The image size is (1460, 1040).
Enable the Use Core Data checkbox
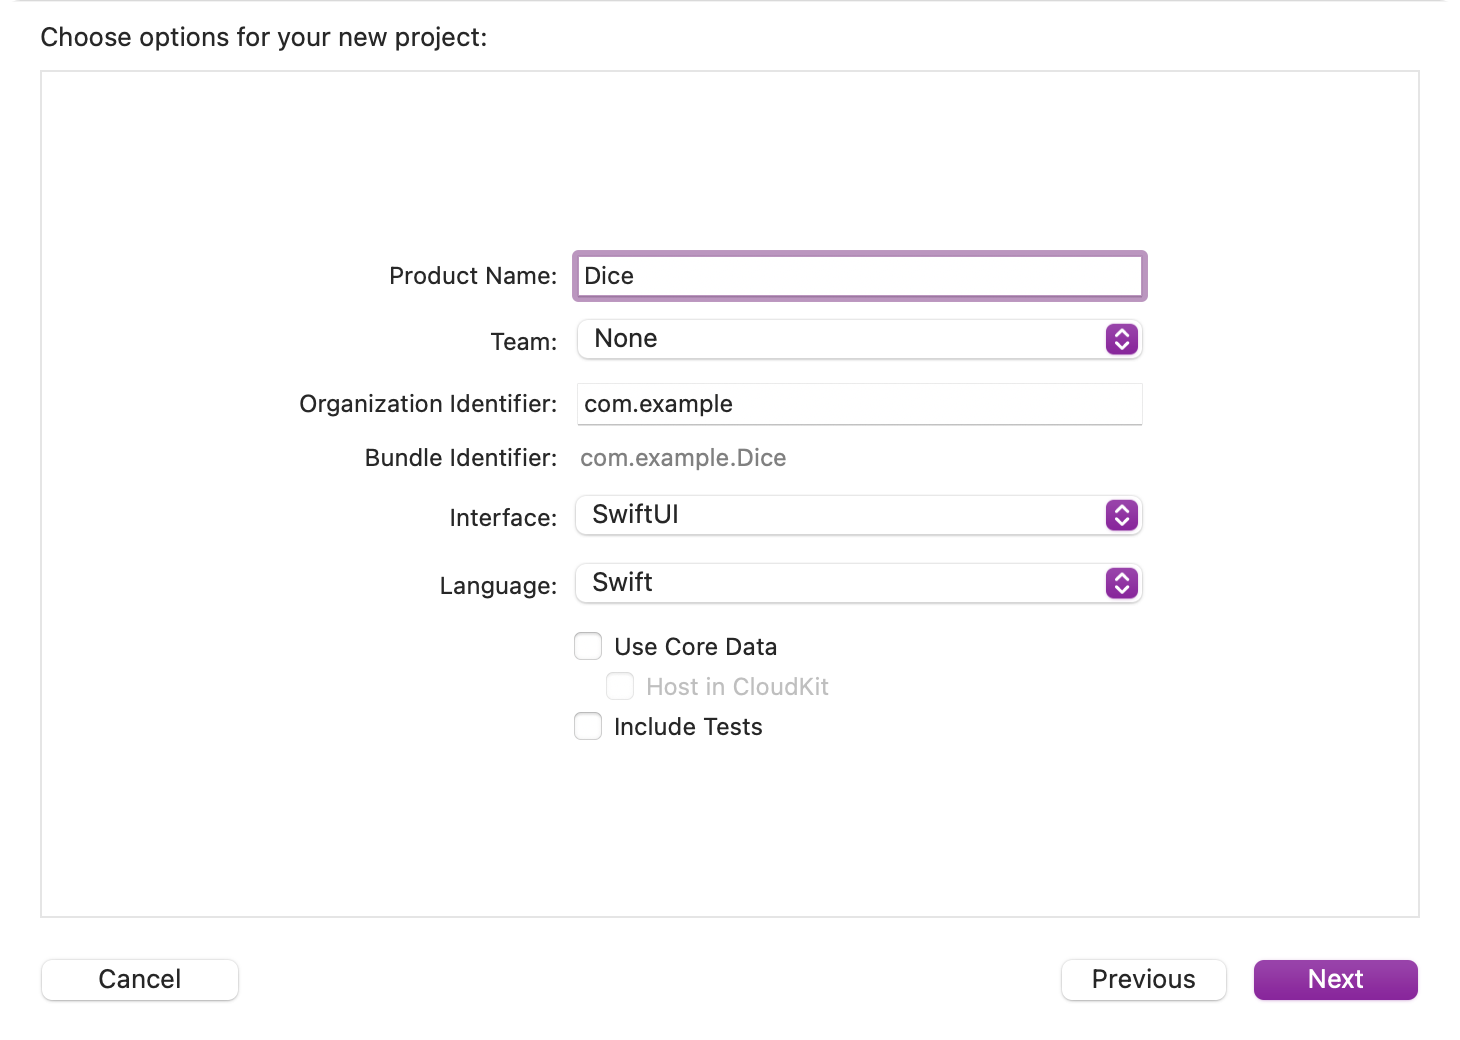588,646
